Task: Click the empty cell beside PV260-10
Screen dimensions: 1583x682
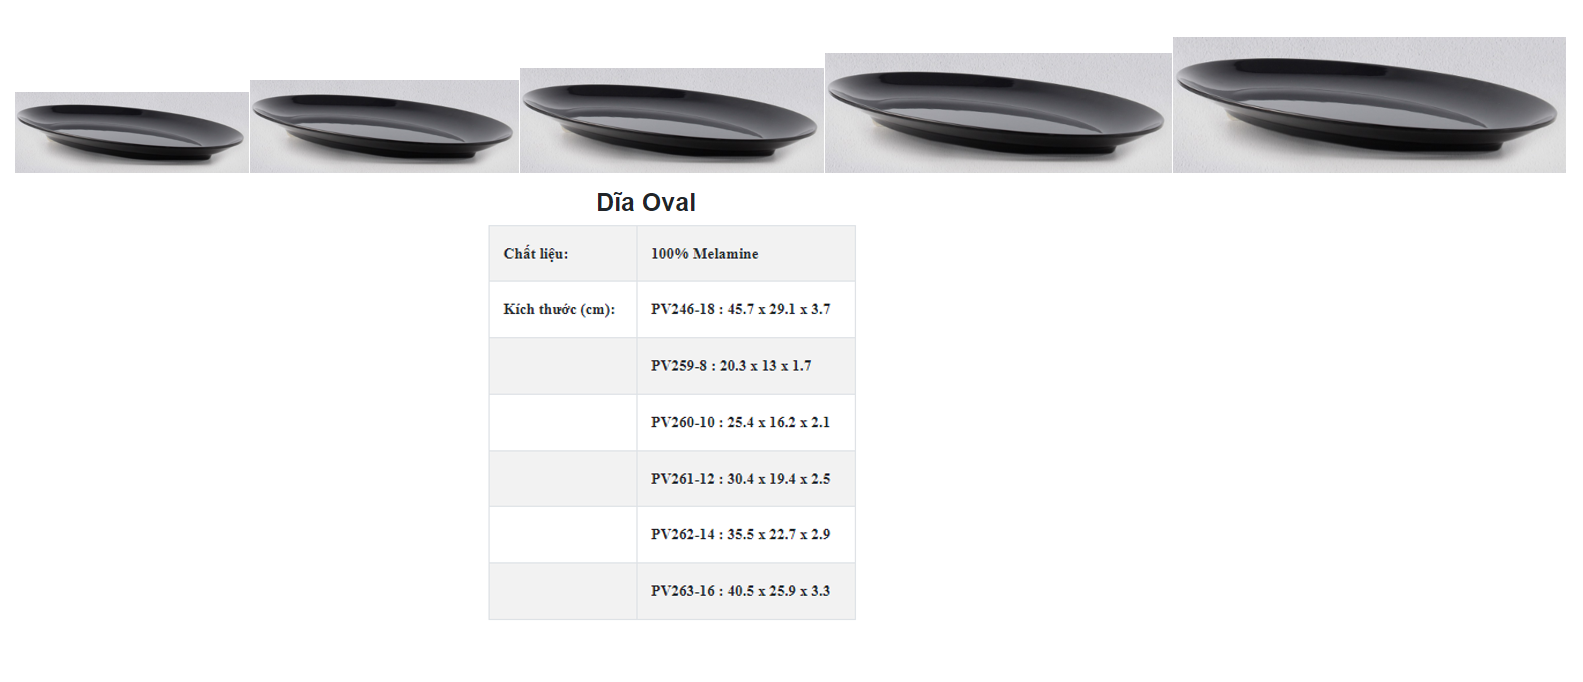Action: coord(563,423)
